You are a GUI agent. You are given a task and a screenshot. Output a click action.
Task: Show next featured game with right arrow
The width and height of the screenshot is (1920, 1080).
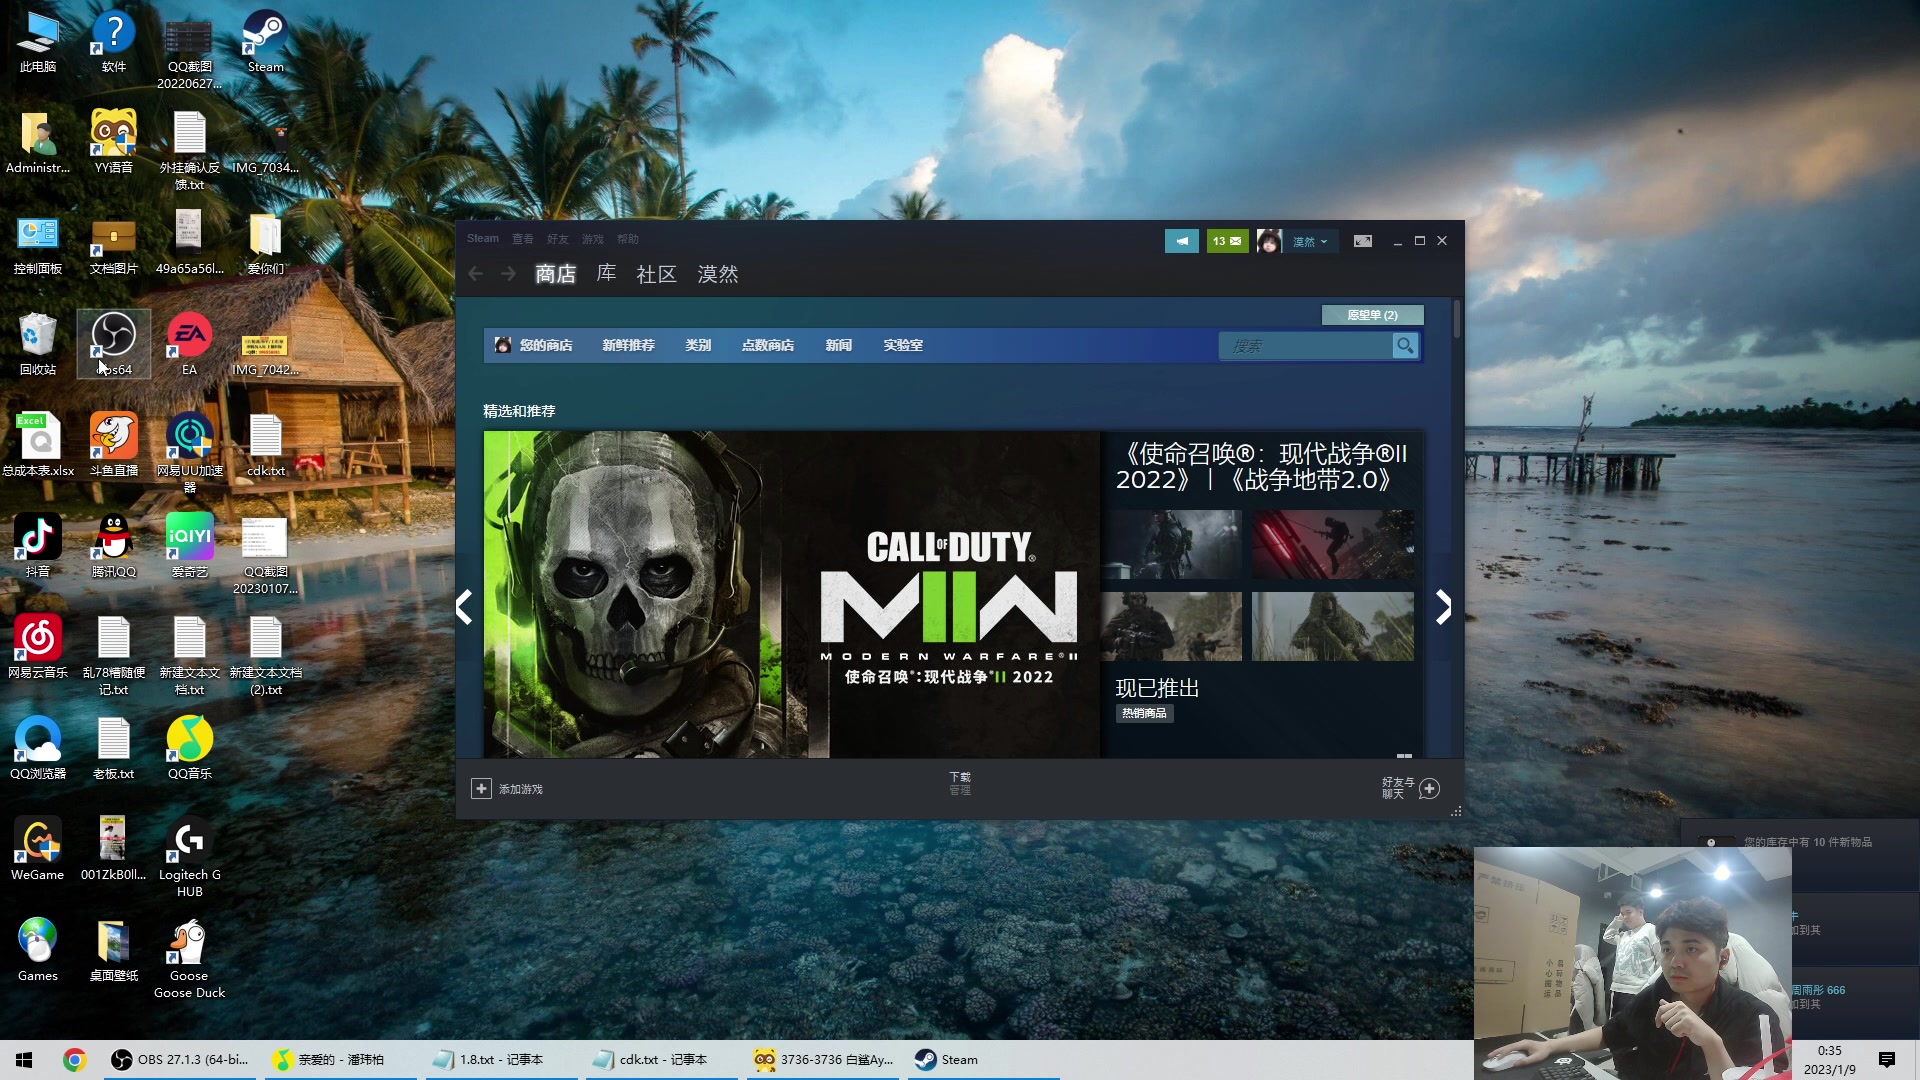pyautogui.click(x=1443, y=607)
